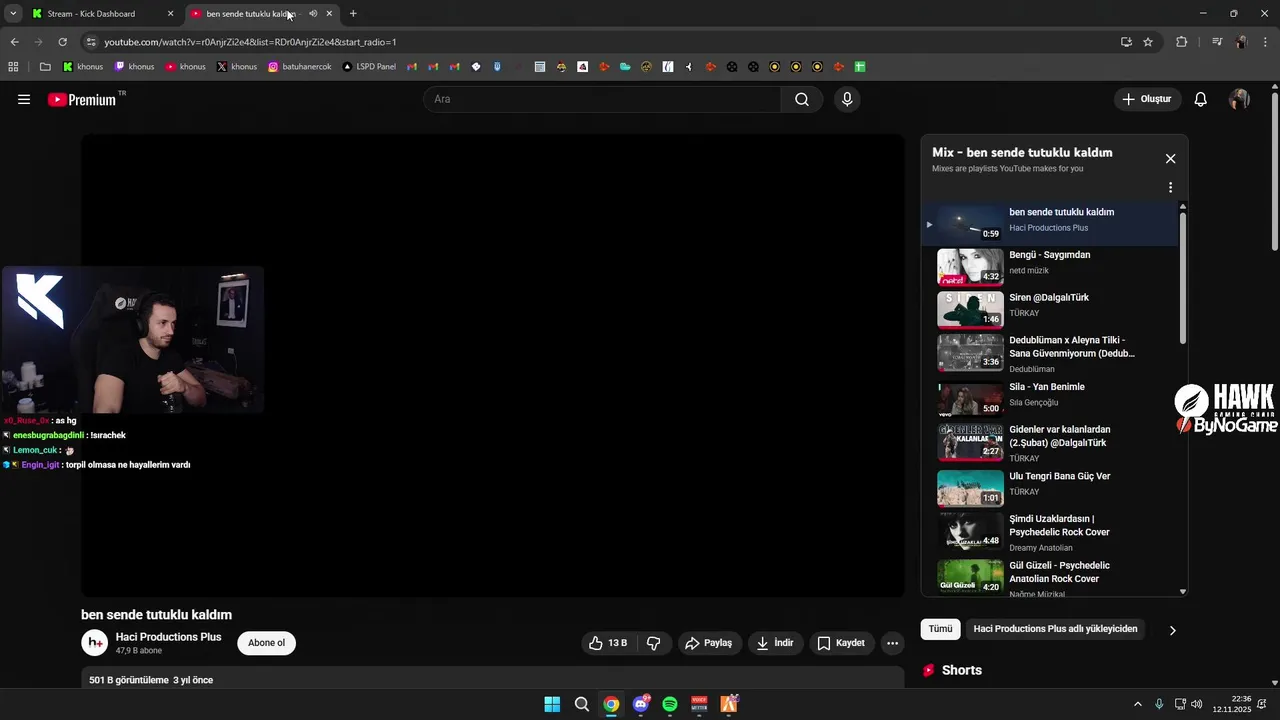1280x720 pixels.
Task: Open X khonus bookmark
Action: [x=237, y=67]
